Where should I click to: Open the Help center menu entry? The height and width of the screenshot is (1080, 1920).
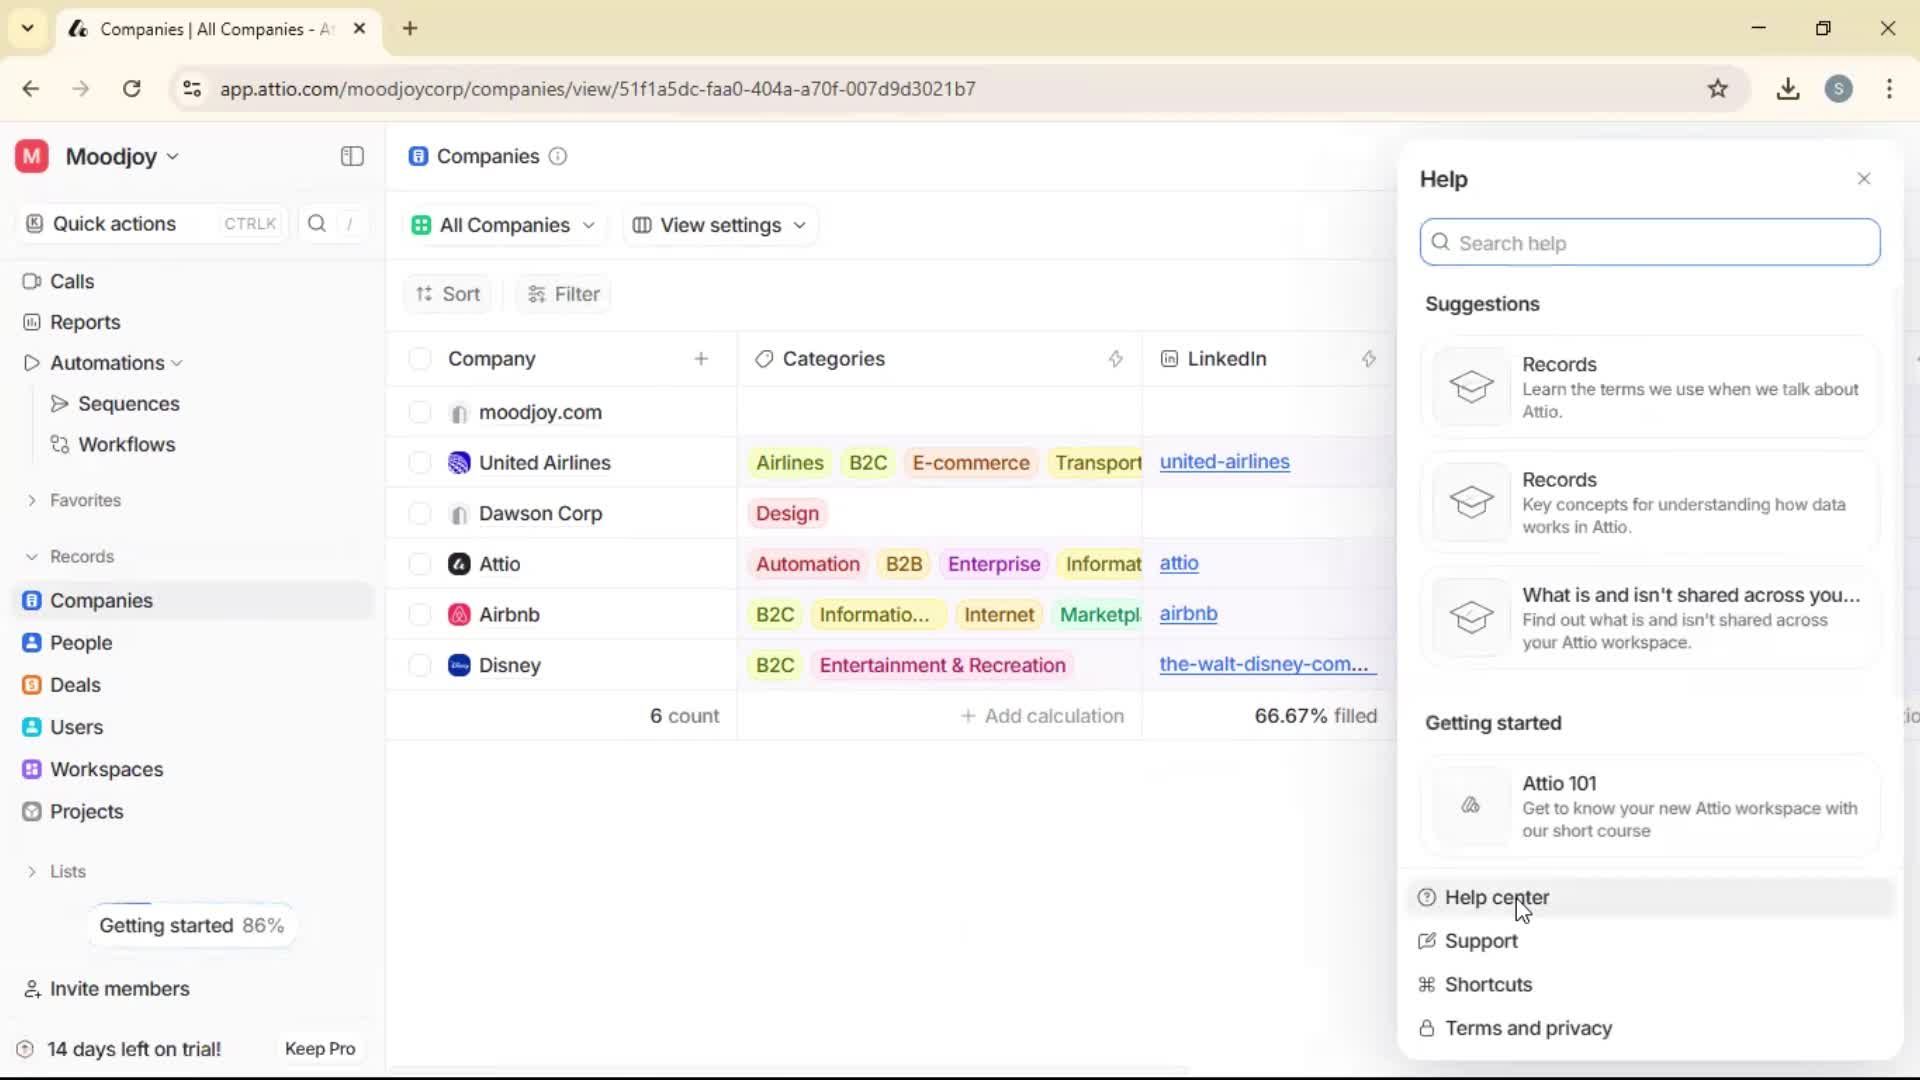tap(1494, 897)
